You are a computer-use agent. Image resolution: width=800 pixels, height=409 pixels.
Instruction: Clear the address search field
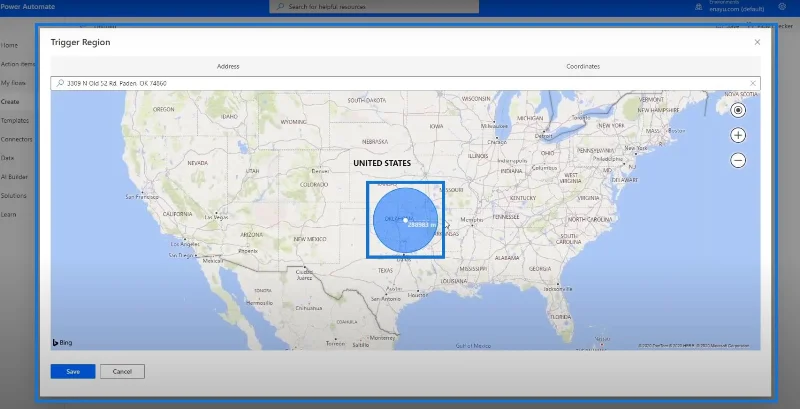coord(753,83)
